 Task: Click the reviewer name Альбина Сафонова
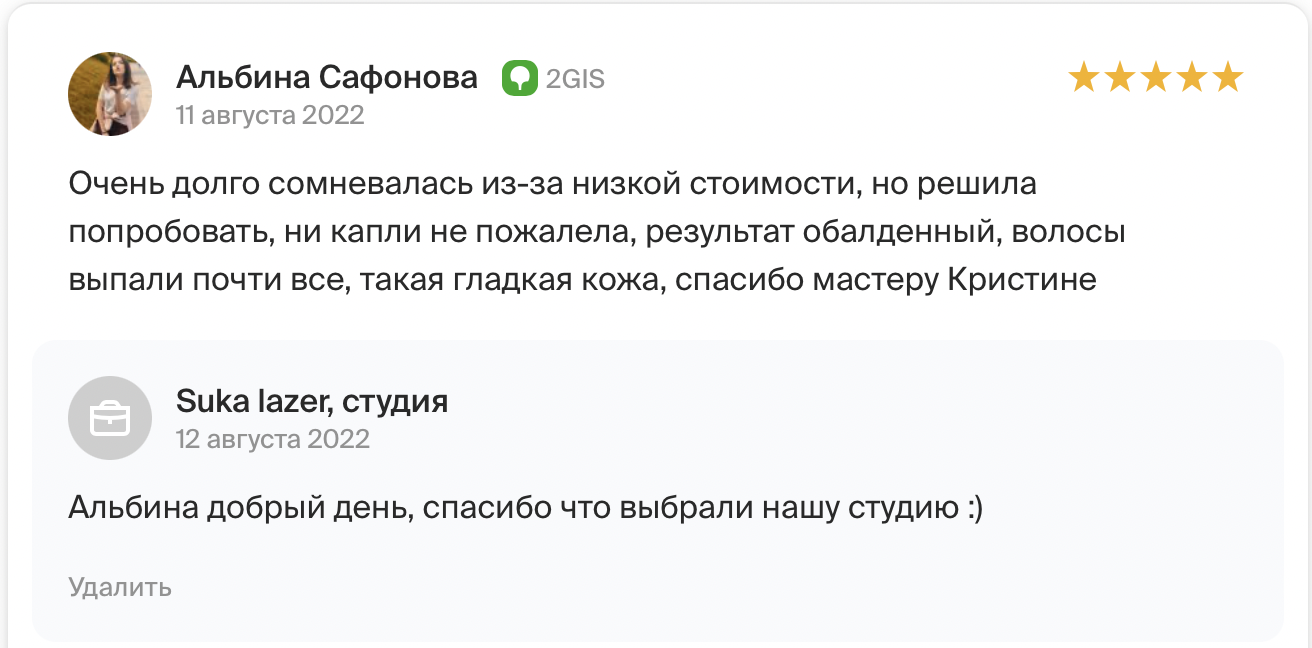click(x=327, y=77)
